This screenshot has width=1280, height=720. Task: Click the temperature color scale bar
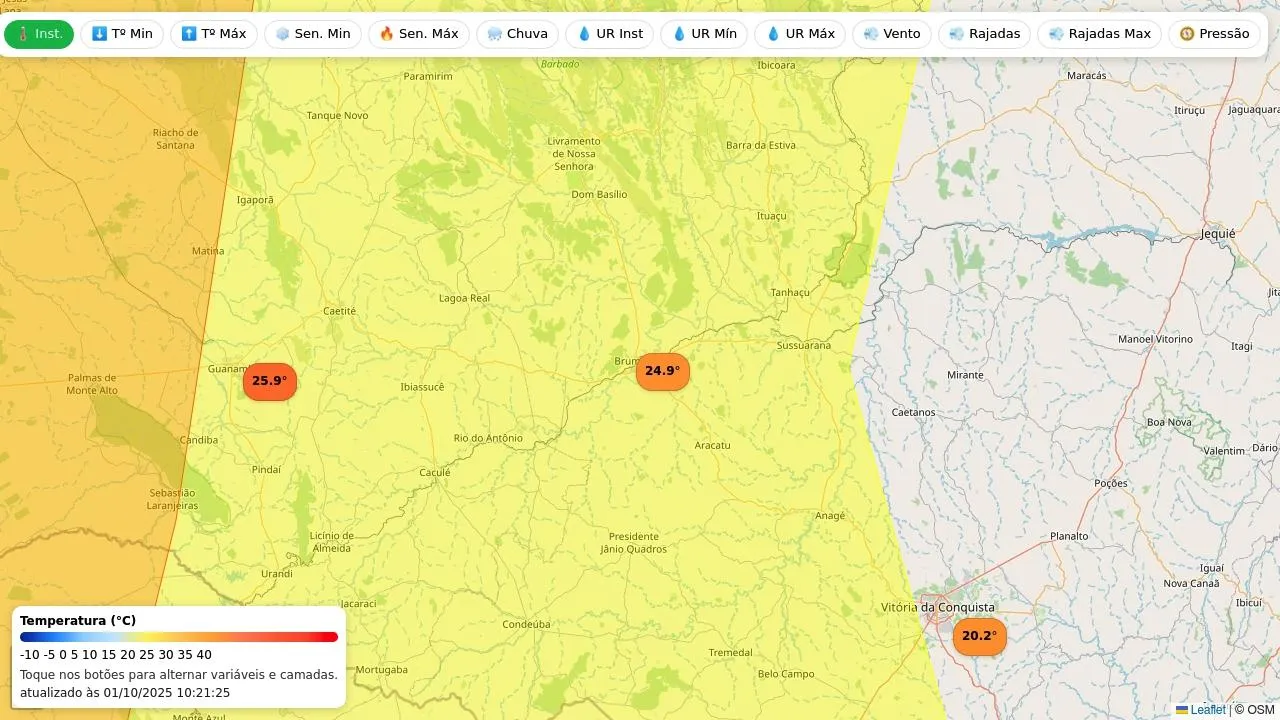click(179, 637)
